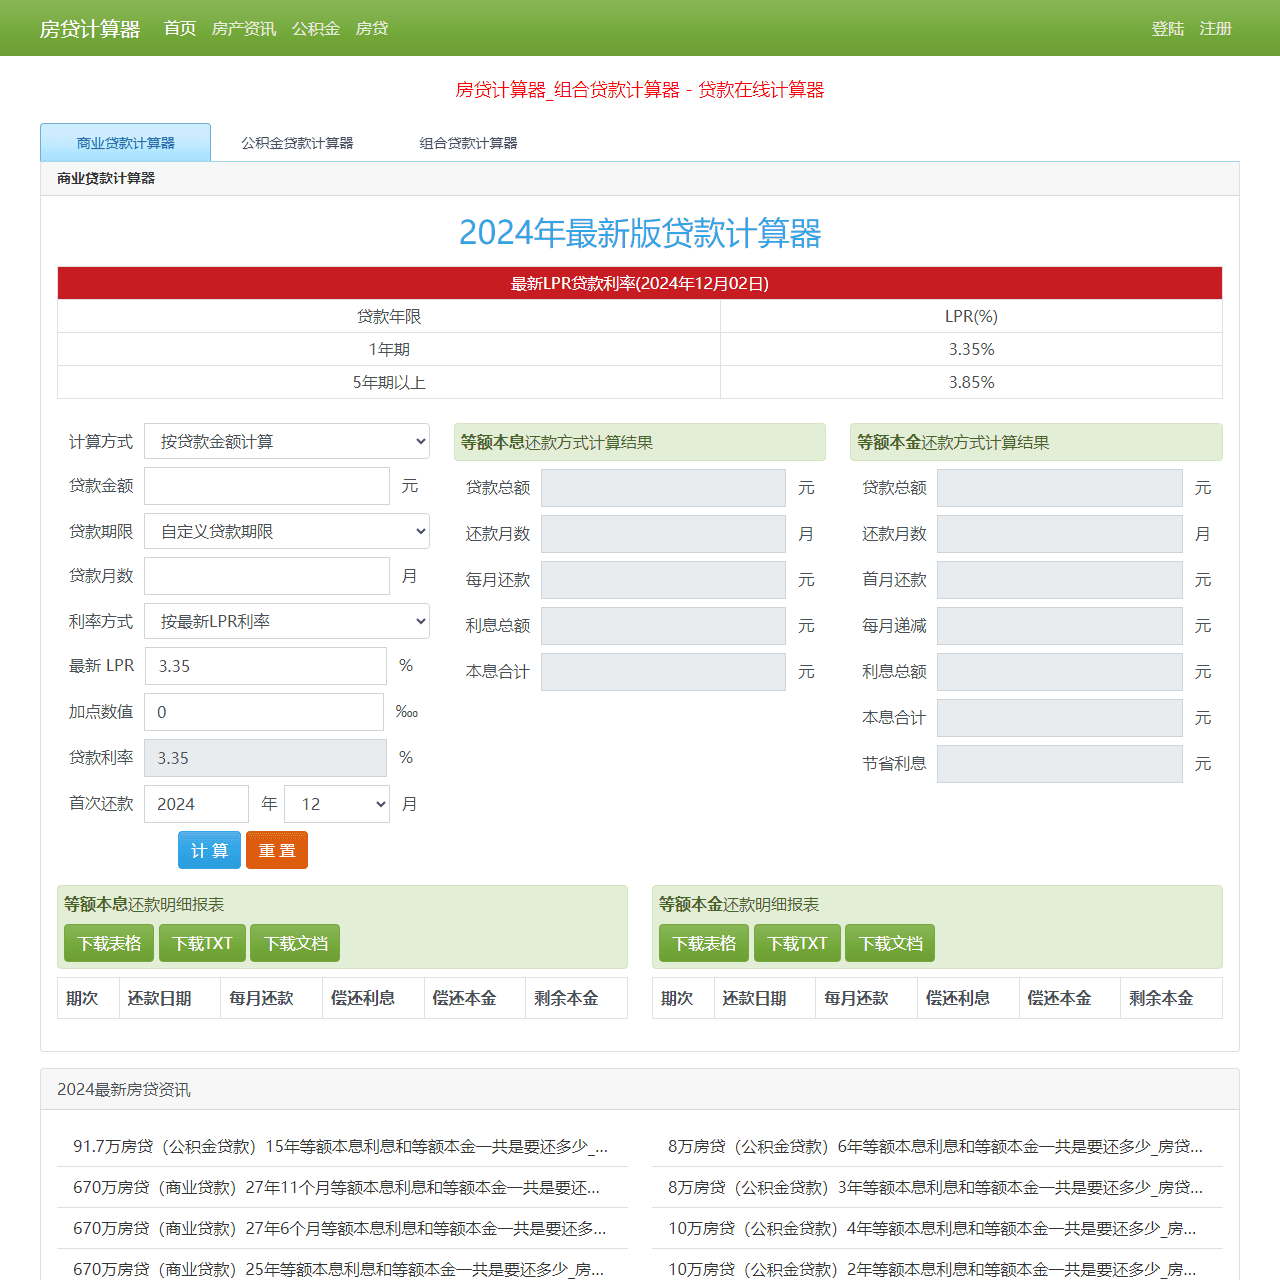Click the blue 计算 button
Image resolution: width=1280 pixels, height=1280 pixels.
pyautogui.click(x=209, y=850)
